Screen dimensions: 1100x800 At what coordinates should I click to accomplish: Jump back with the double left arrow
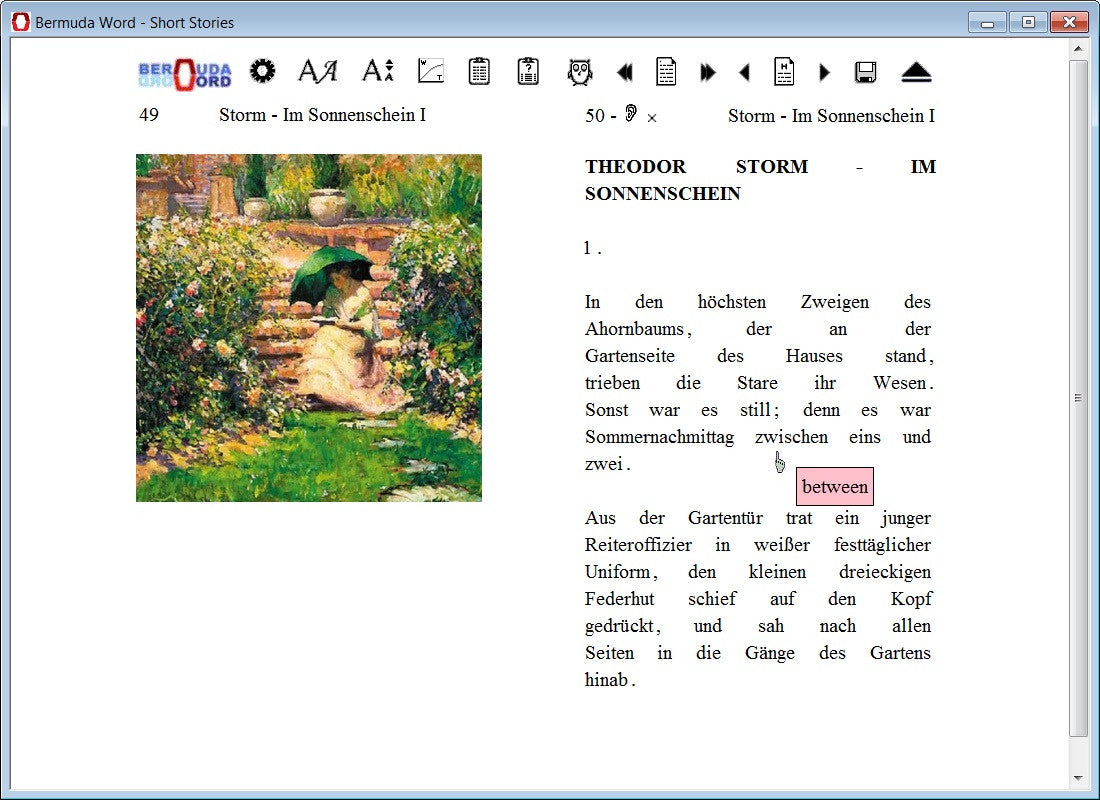pos(624,72)
